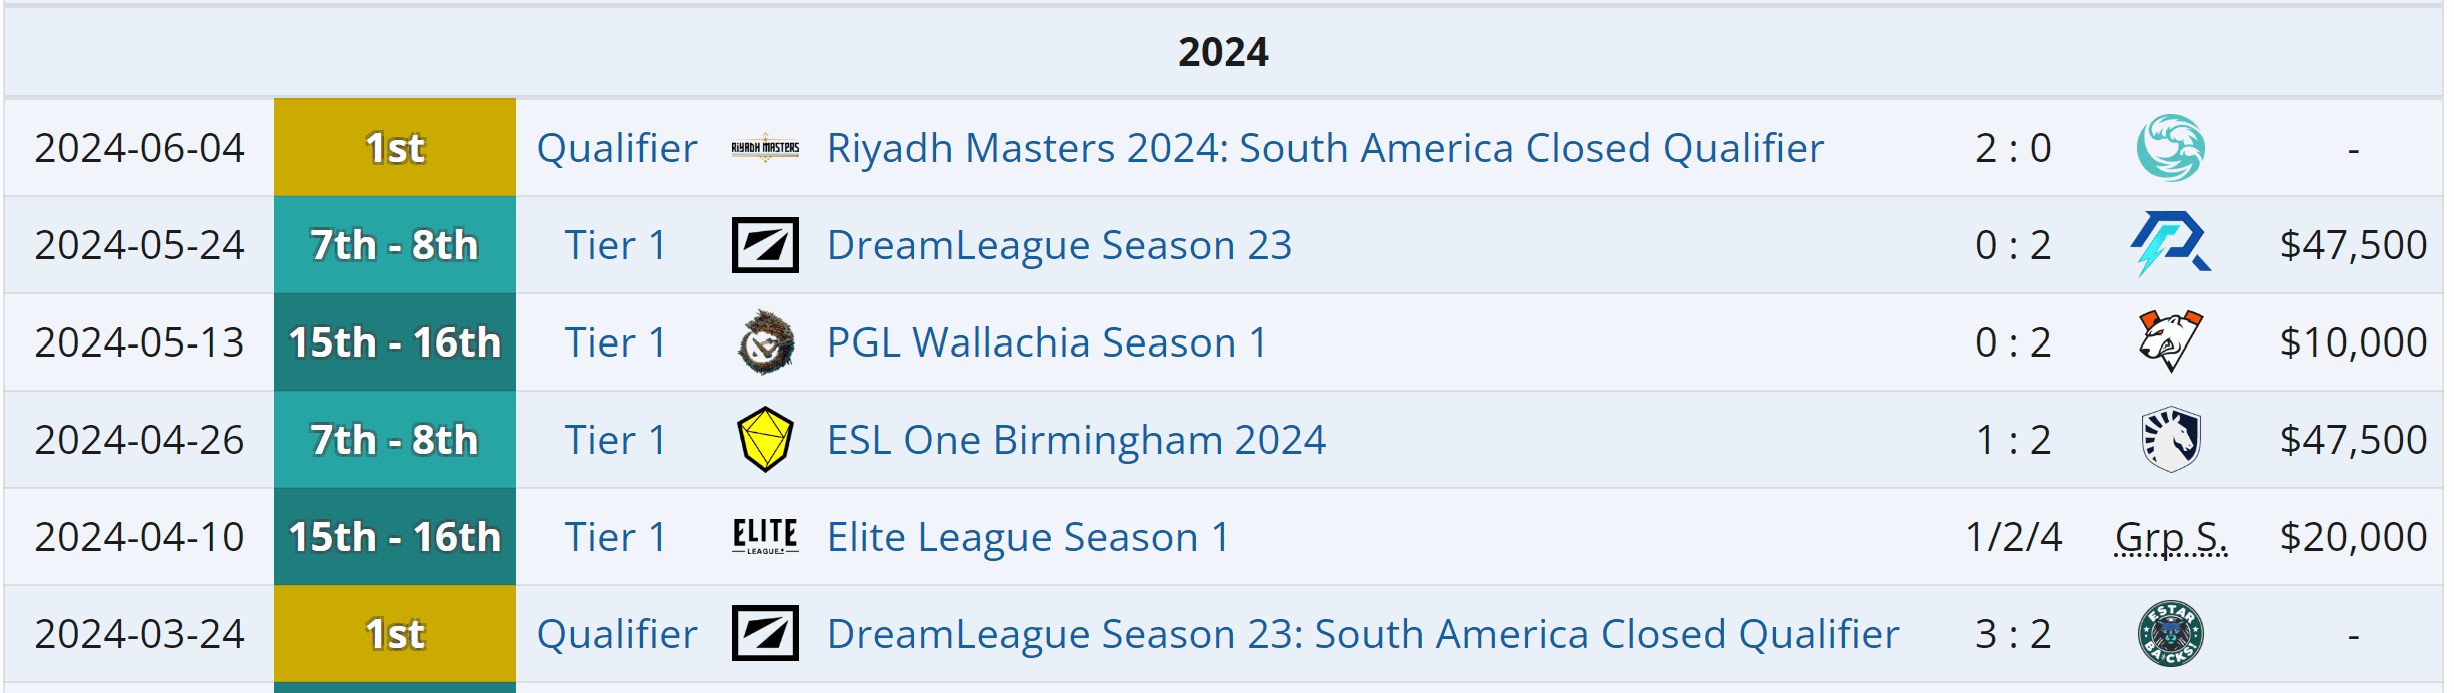Open PGL Wallachia Season 1 link

pos(1046,342)
